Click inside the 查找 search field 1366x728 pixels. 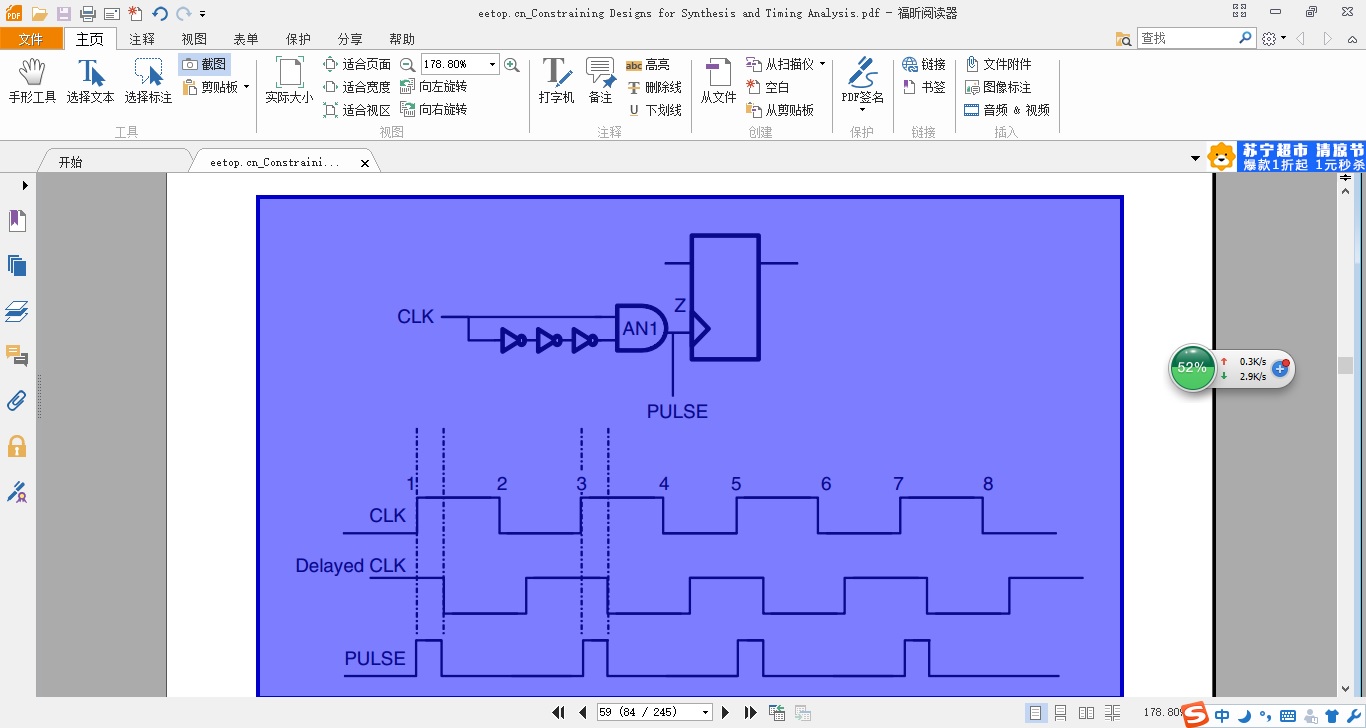[x=1188, y=38]
